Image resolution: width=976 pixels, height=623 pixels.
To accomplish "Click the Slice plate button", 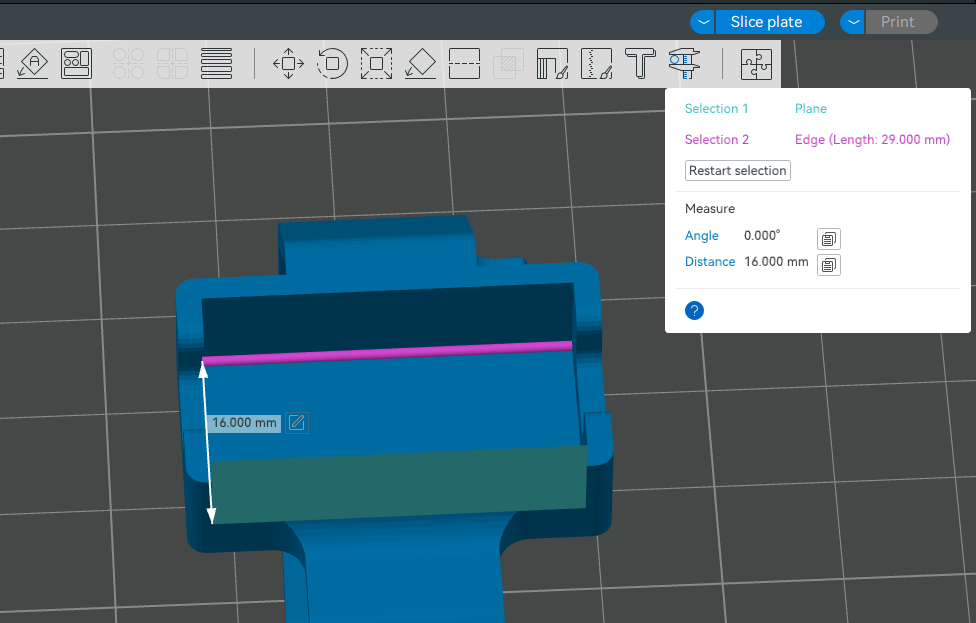I will pyautogui.click(x=766, y=22).
